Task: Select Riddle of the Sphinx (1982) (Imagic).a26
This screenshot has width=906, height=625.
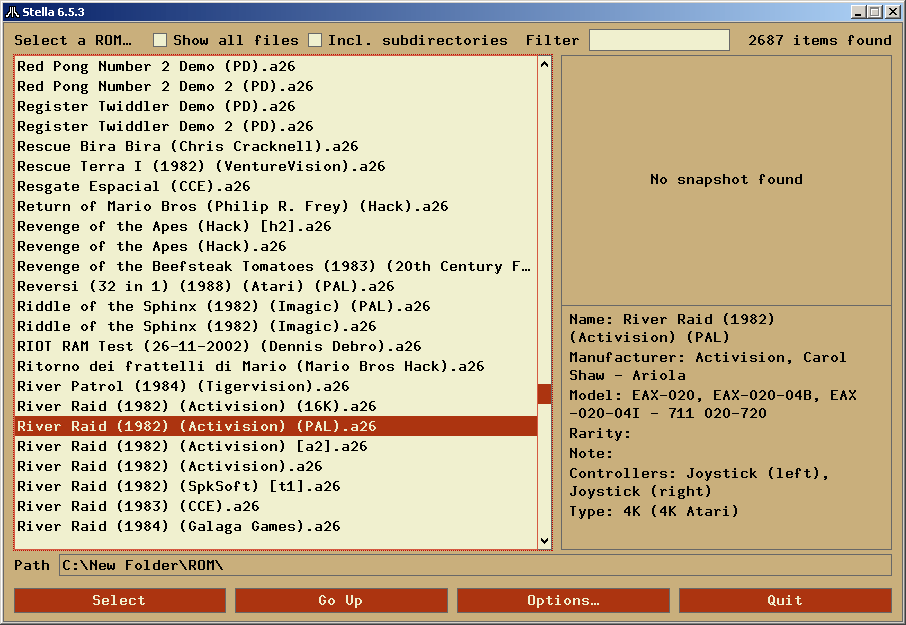Action: pos(276,326)
